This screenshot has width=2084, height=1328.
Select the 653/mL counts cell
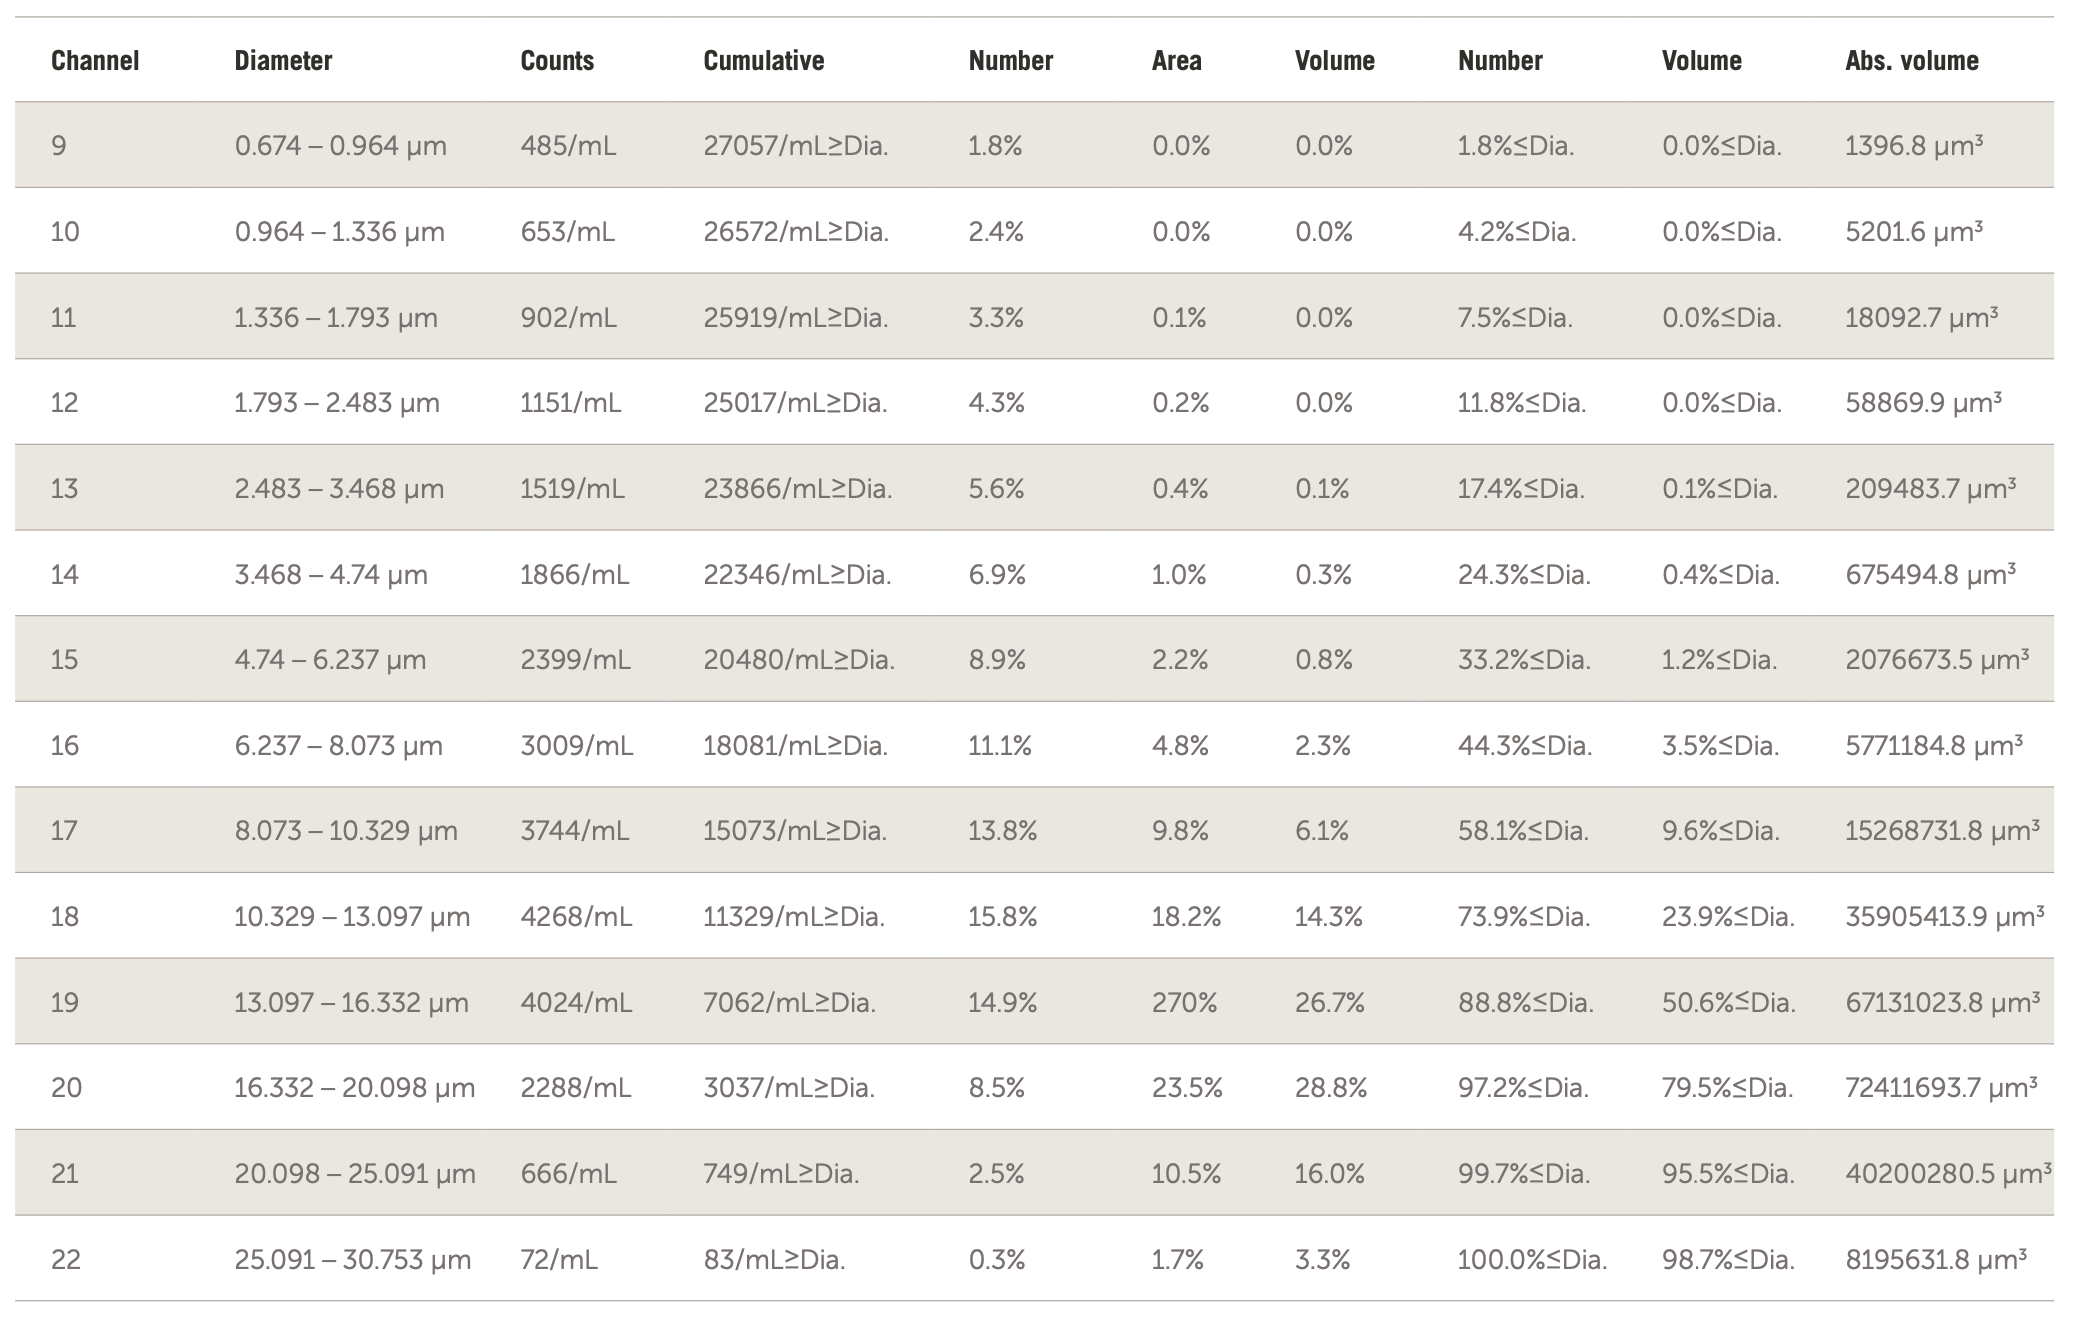pyautogui.click(x=567, y=232)
